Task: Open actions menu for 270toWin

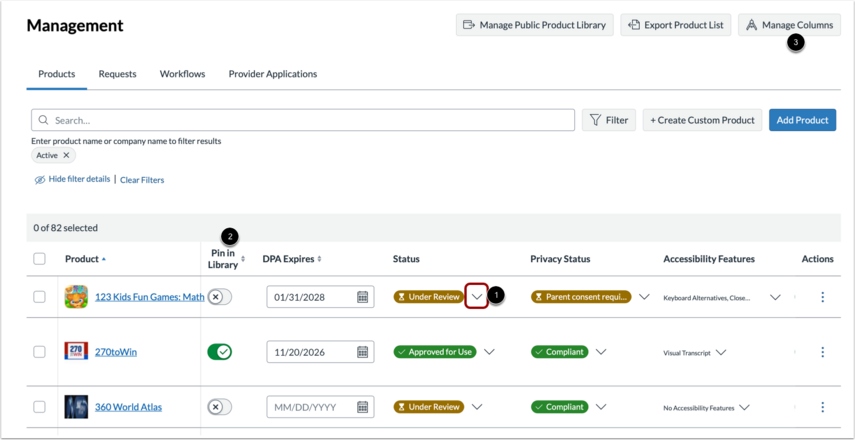Action: point(822,352)
